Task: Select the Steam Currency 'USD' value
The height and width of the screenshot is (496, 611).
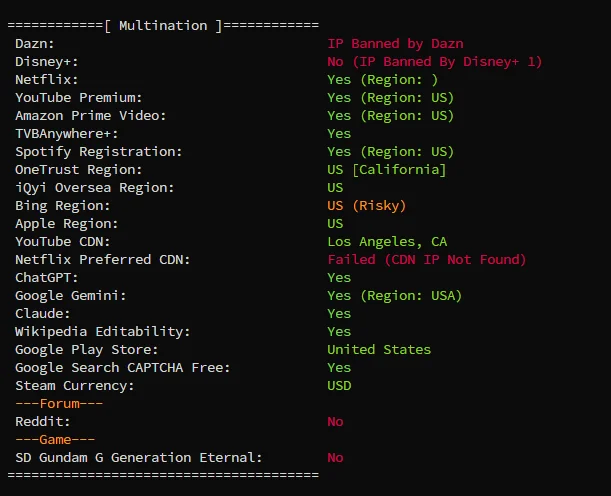Action: pyautogui.click(x=339, y=386)
